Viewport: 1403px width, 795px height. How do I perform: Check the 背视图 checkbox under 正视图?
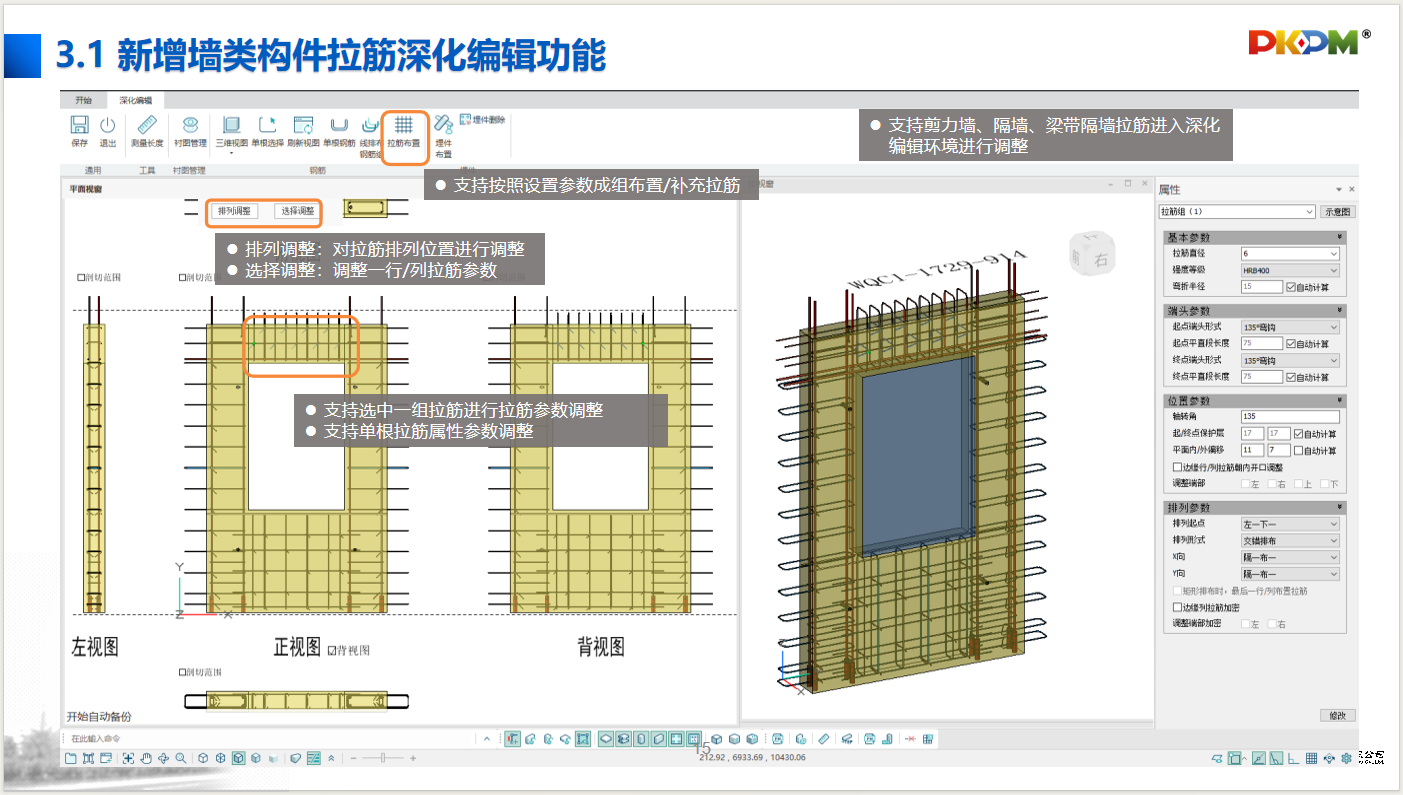point(333,650)
